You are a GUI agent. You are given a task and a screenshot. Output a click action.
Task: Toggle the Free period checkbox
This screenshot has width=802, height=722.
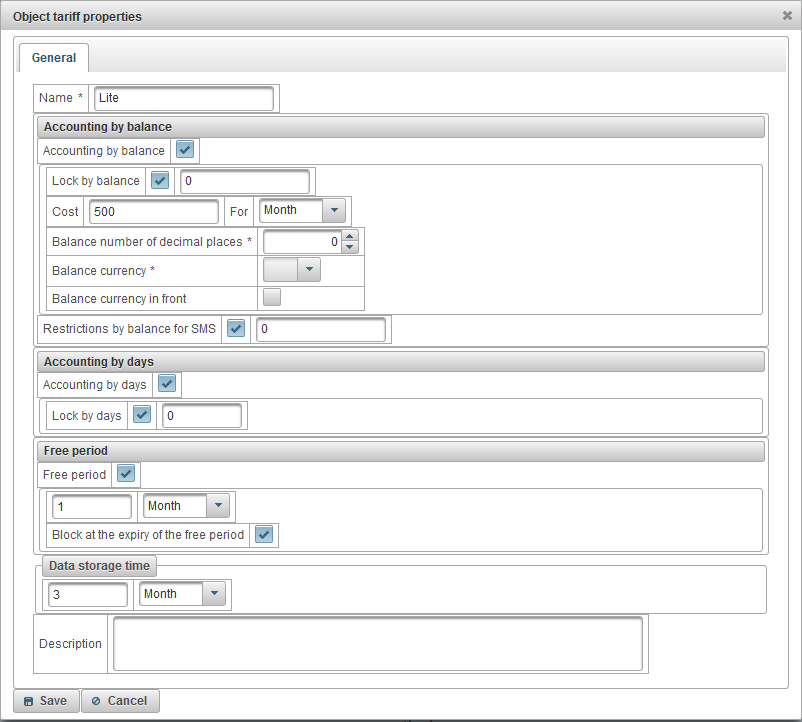click(x=126, y=474)
